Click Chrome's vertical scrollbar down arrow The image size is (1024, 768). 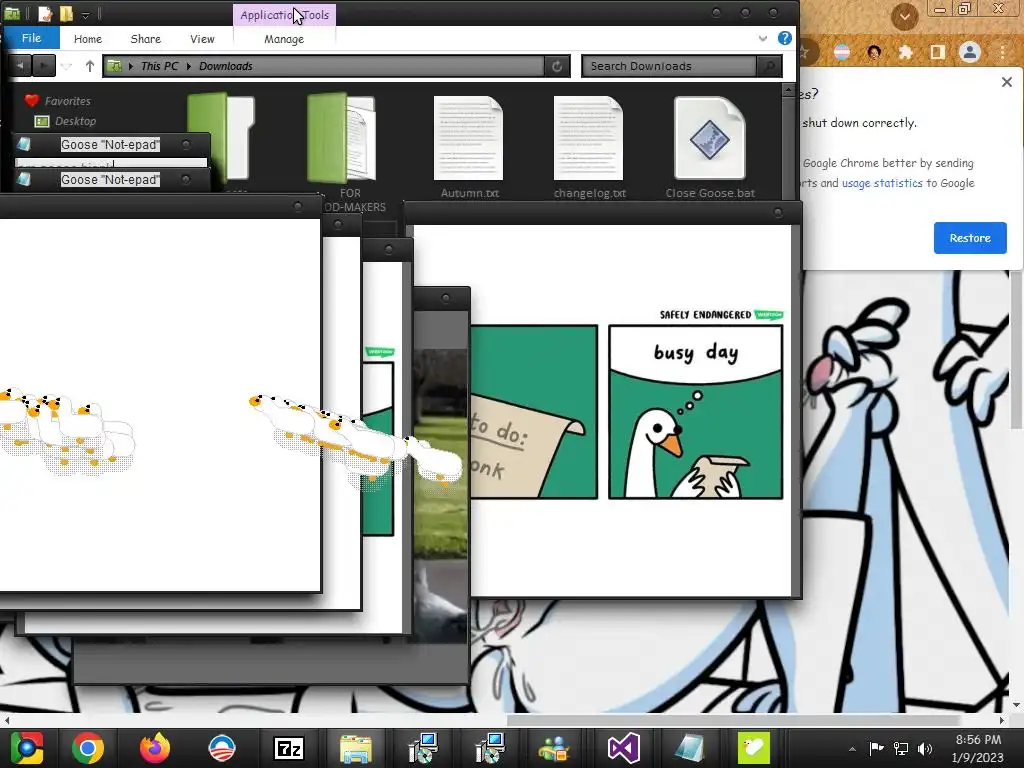tap(1016, 705)
